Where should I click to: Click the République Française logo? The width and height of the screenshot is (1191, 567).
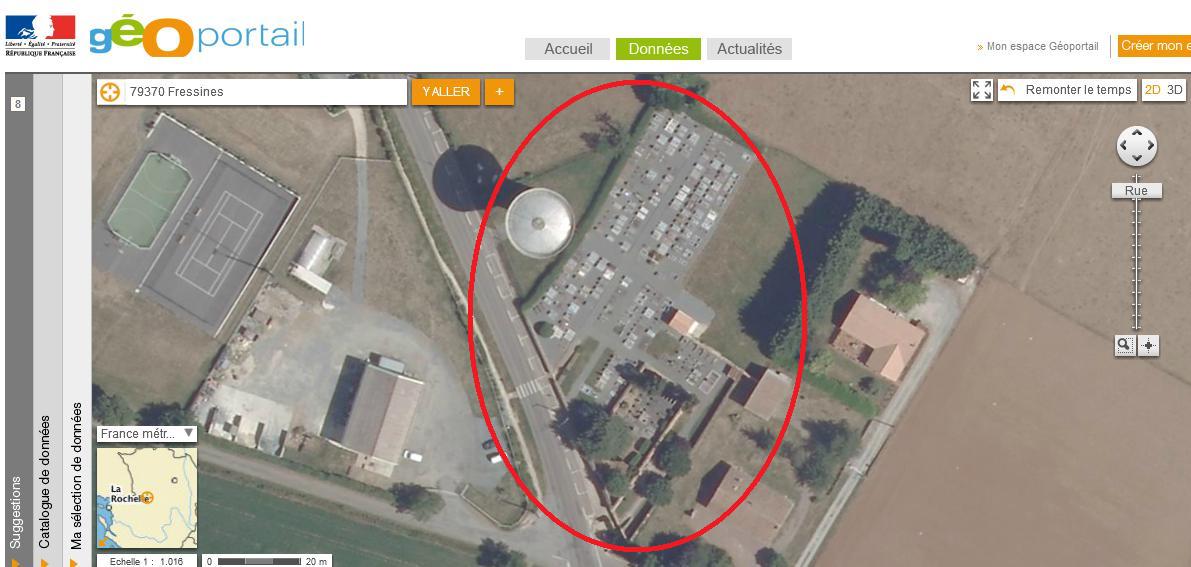(x=40, y=36)
